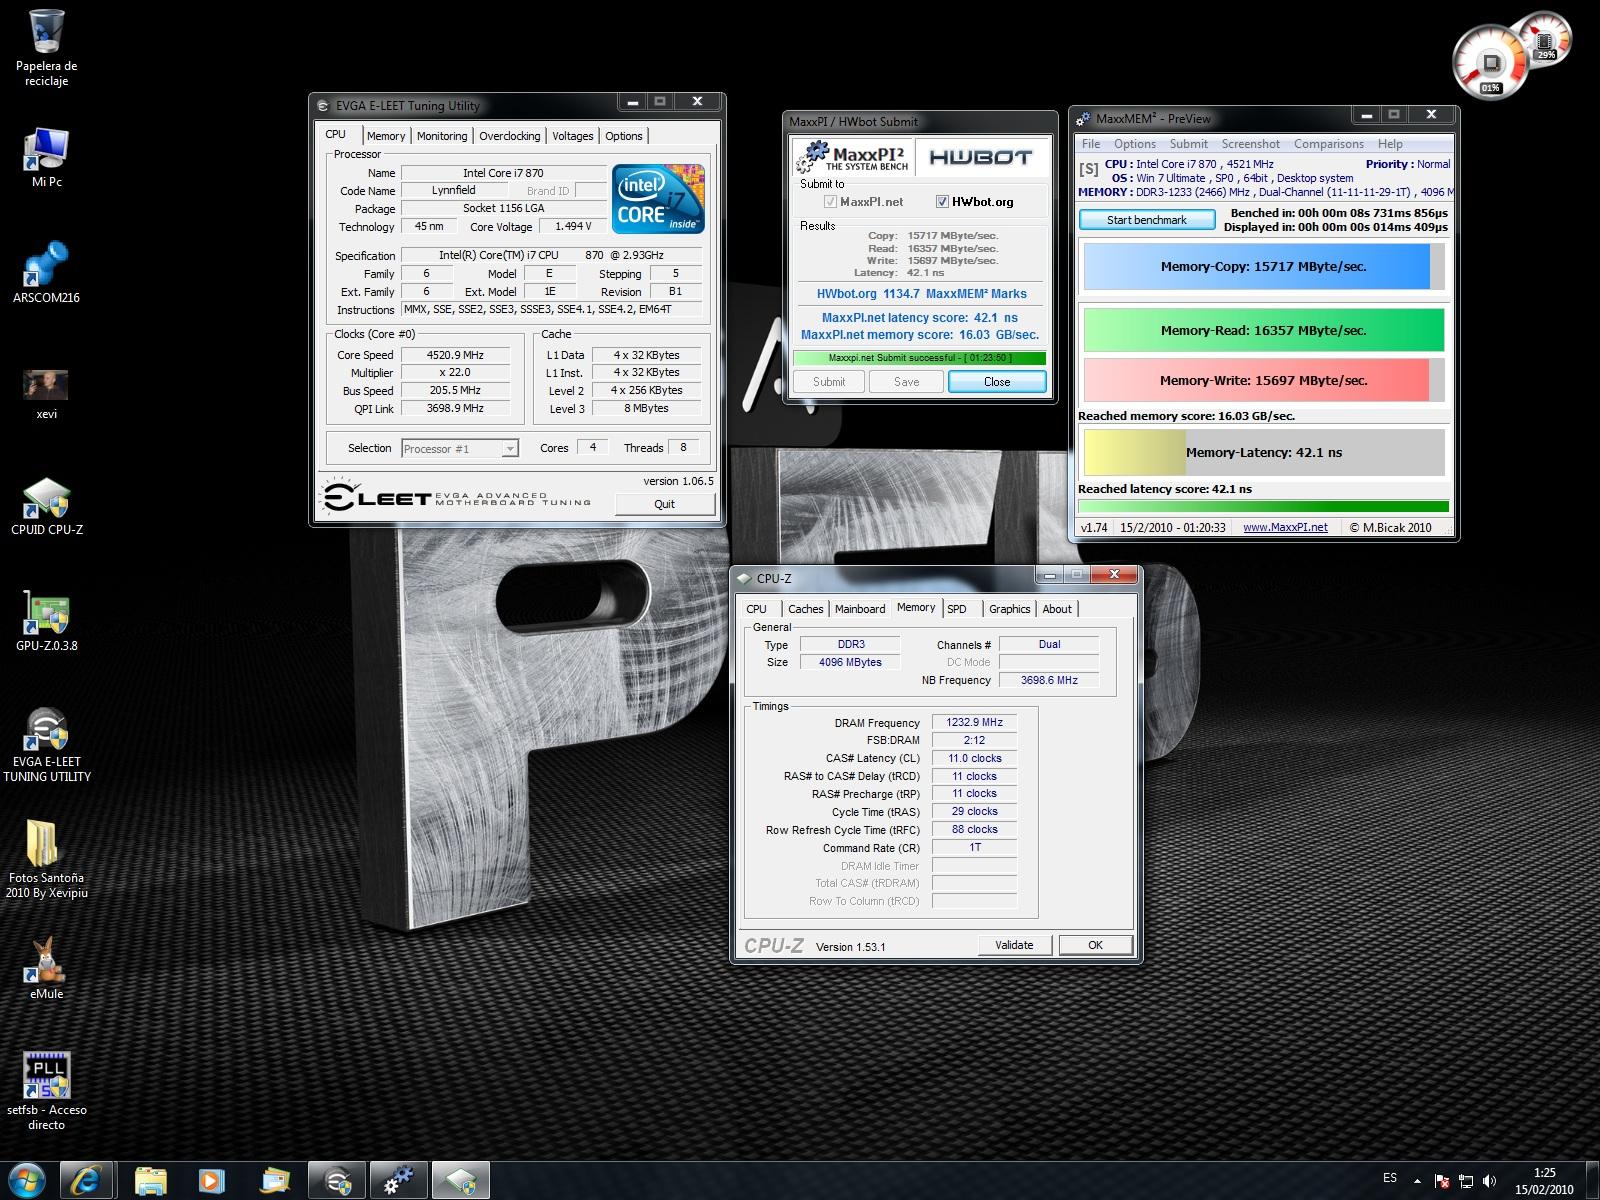The image size is (1600, 1200).
Task: Open the Processor #1 selection dropdown
Action: point(460,448)
